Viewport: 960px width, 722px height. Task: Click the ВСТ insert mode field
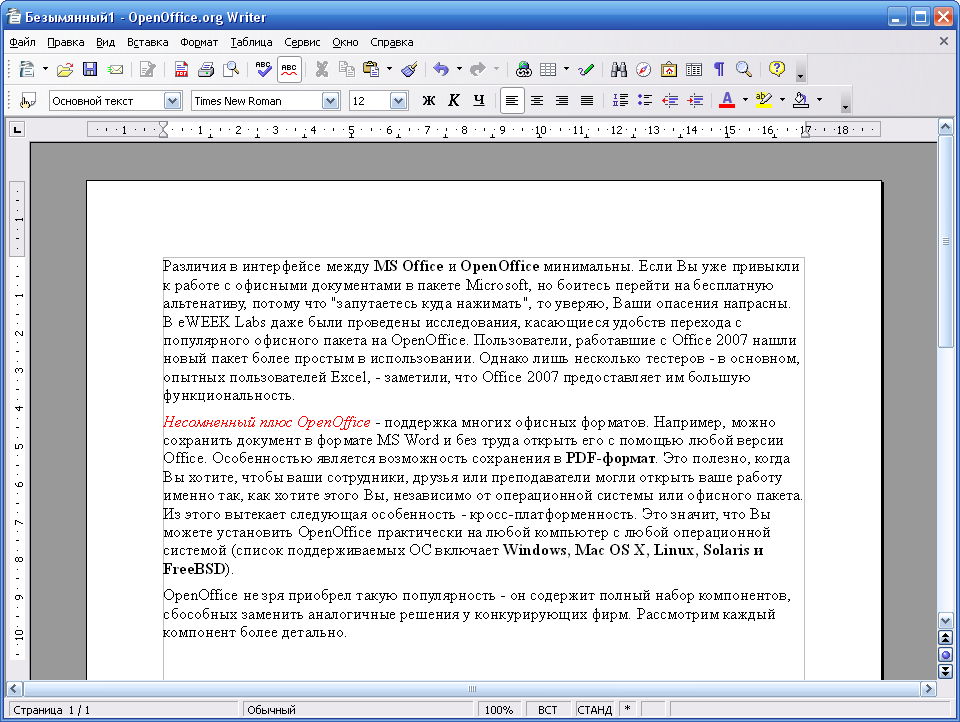point(547,710)
